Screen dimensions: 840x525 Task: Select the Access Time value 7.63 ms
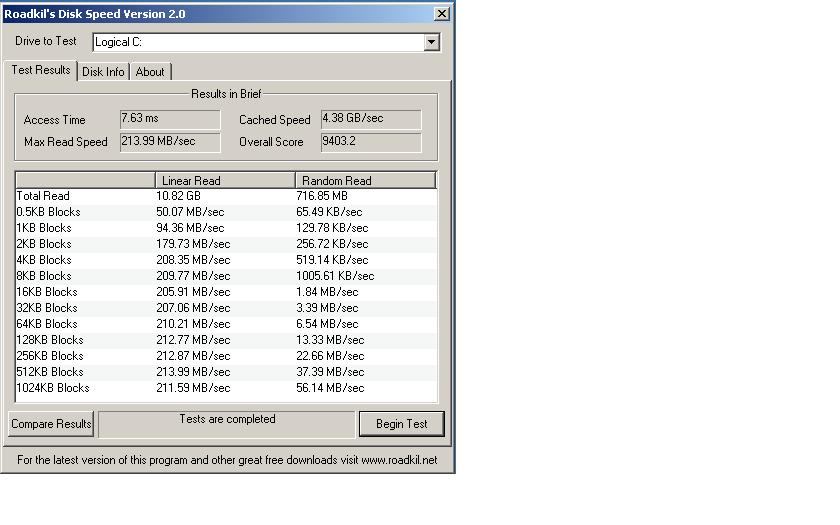click(x=170, y=119)
